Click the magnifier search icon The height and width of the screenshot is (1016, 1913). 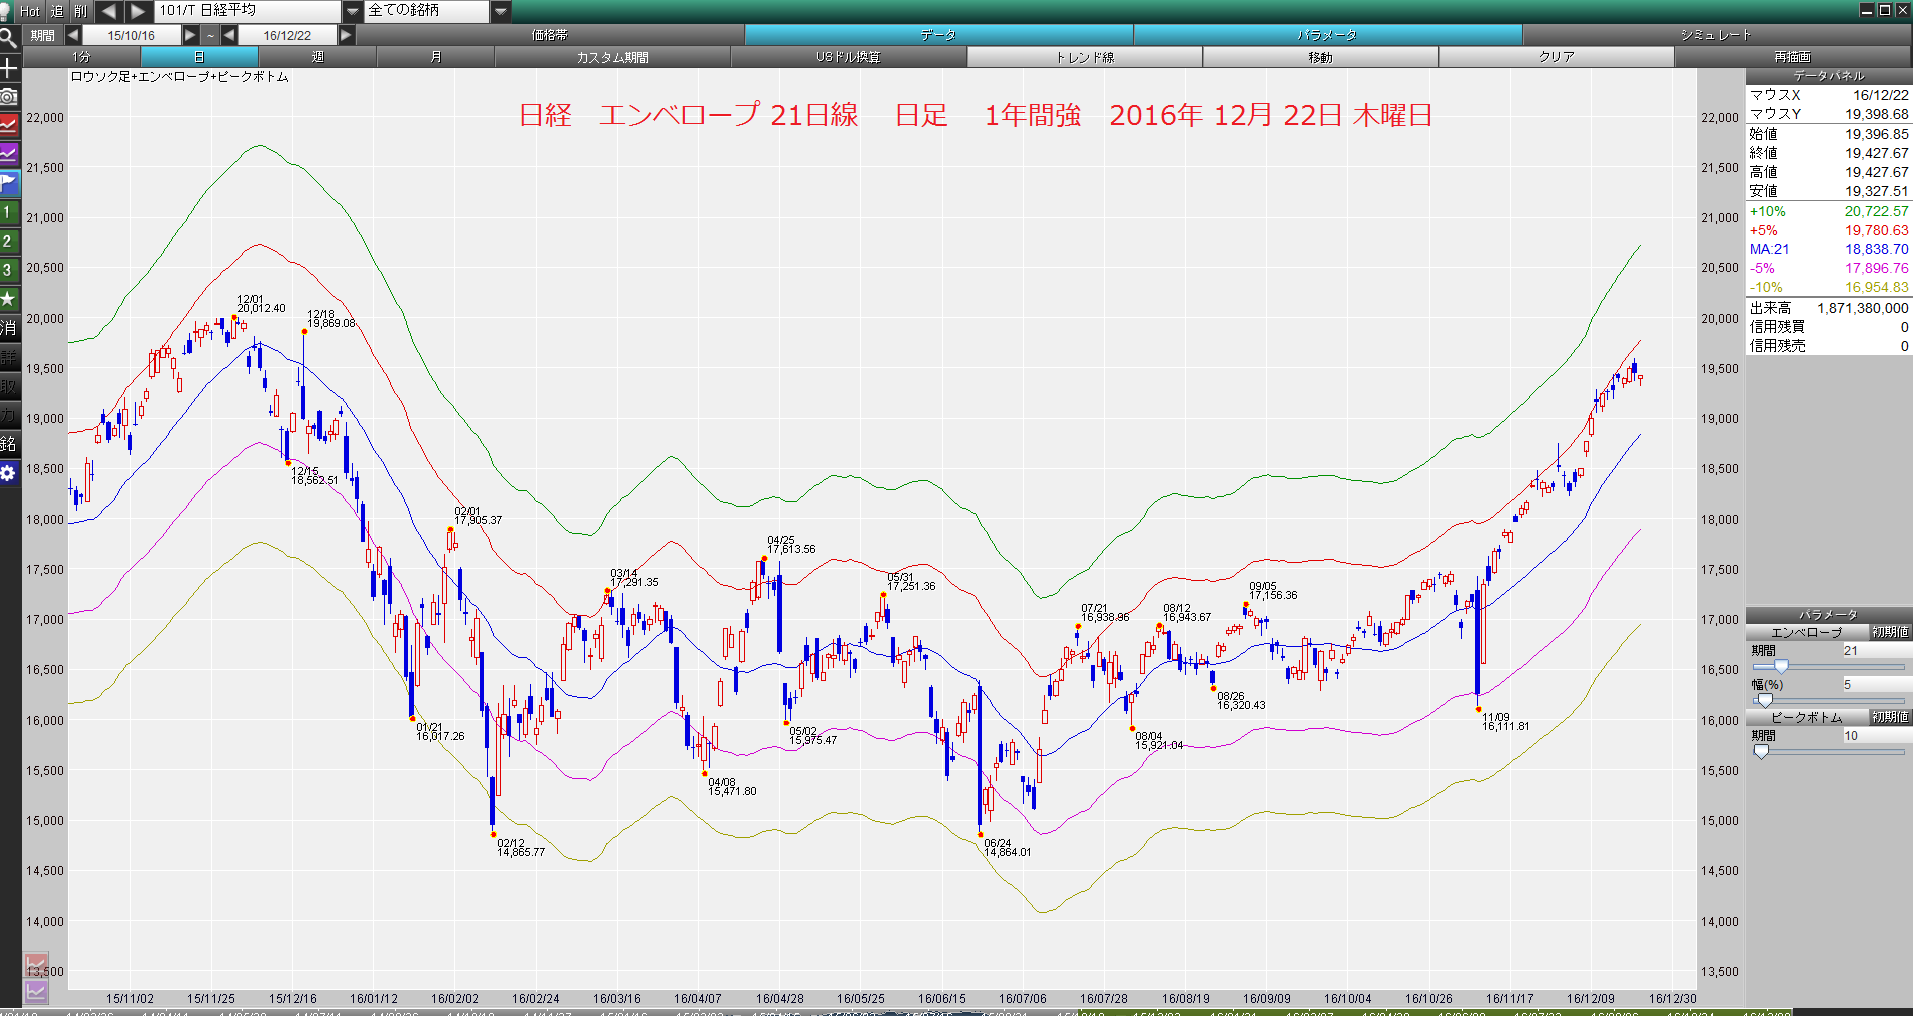(9, 38)
